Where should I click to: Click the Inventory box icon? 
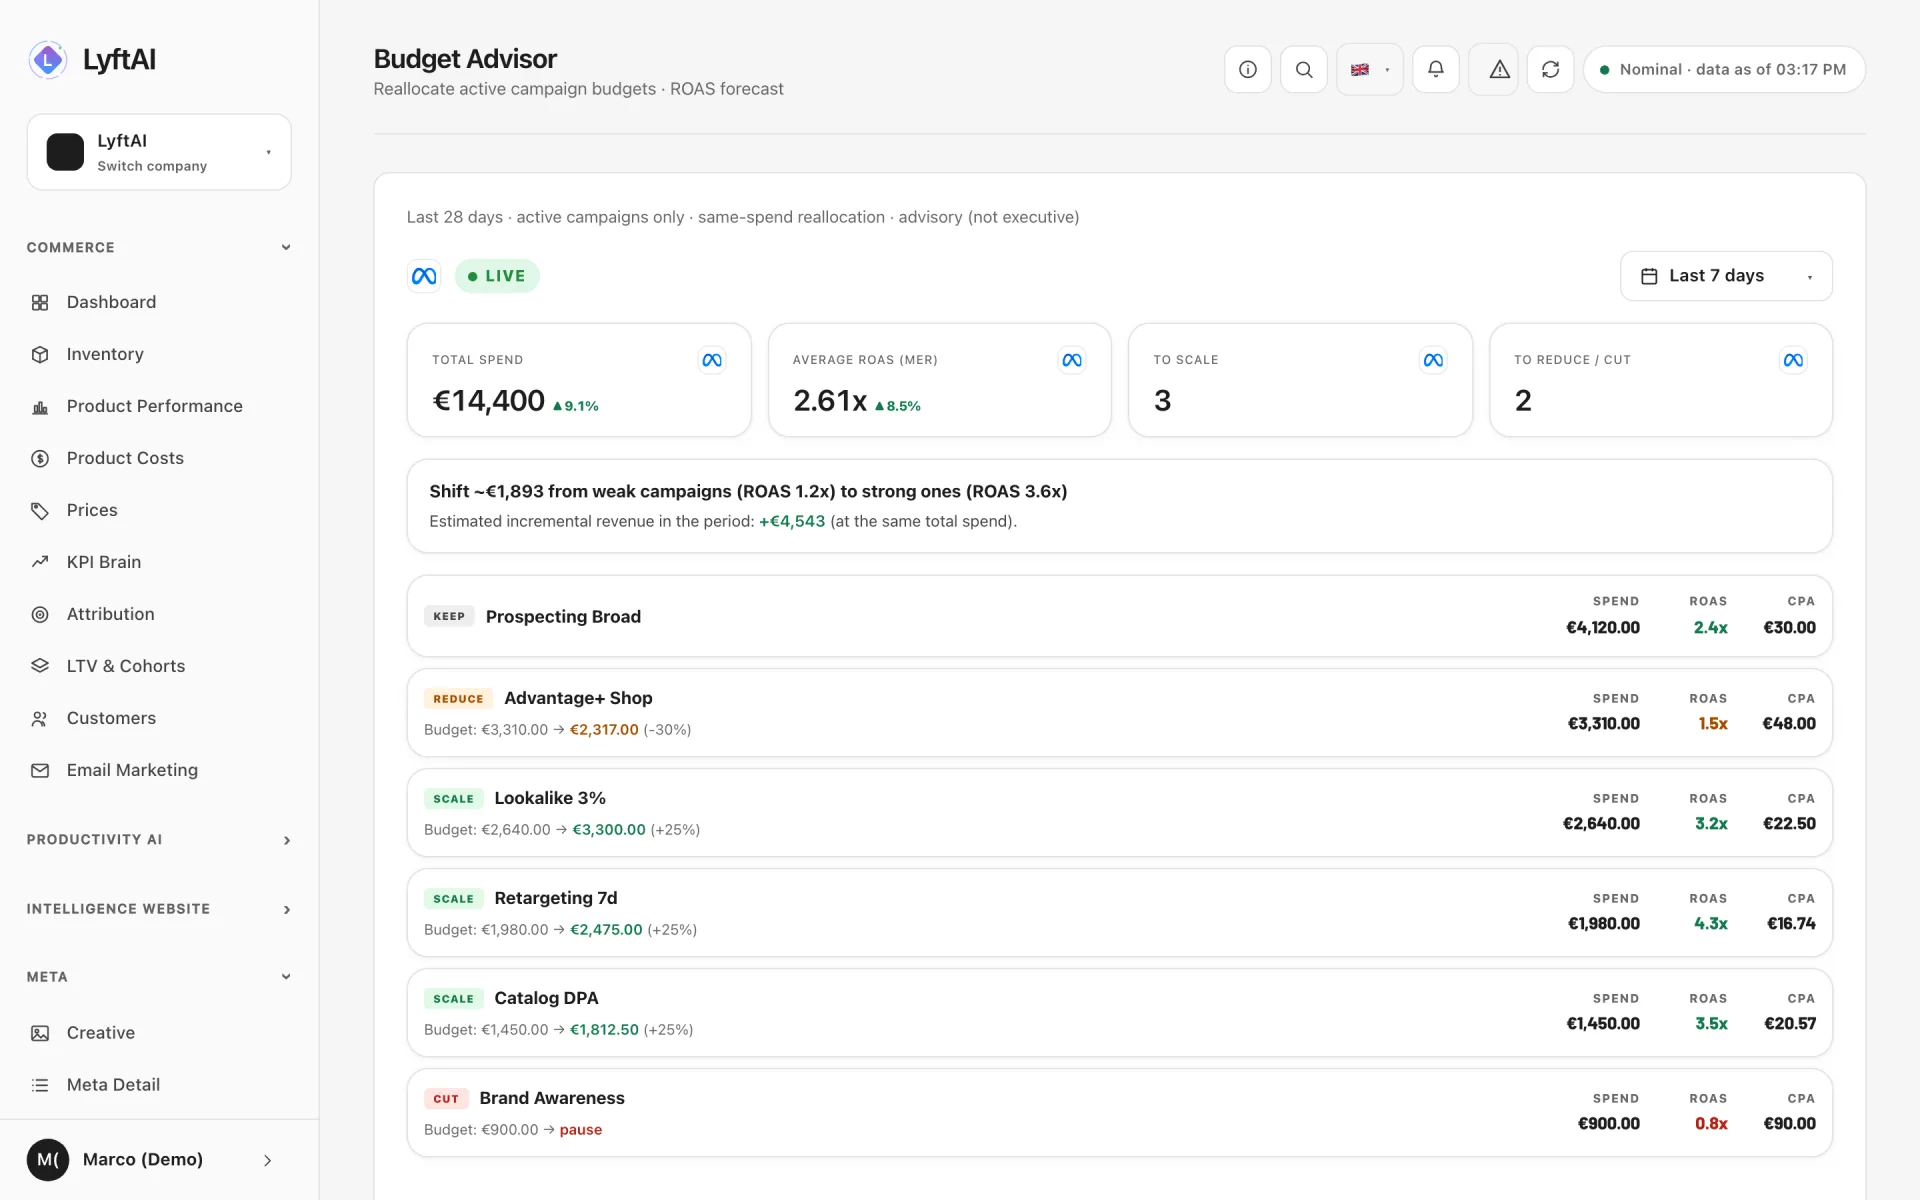pos(40,354)
